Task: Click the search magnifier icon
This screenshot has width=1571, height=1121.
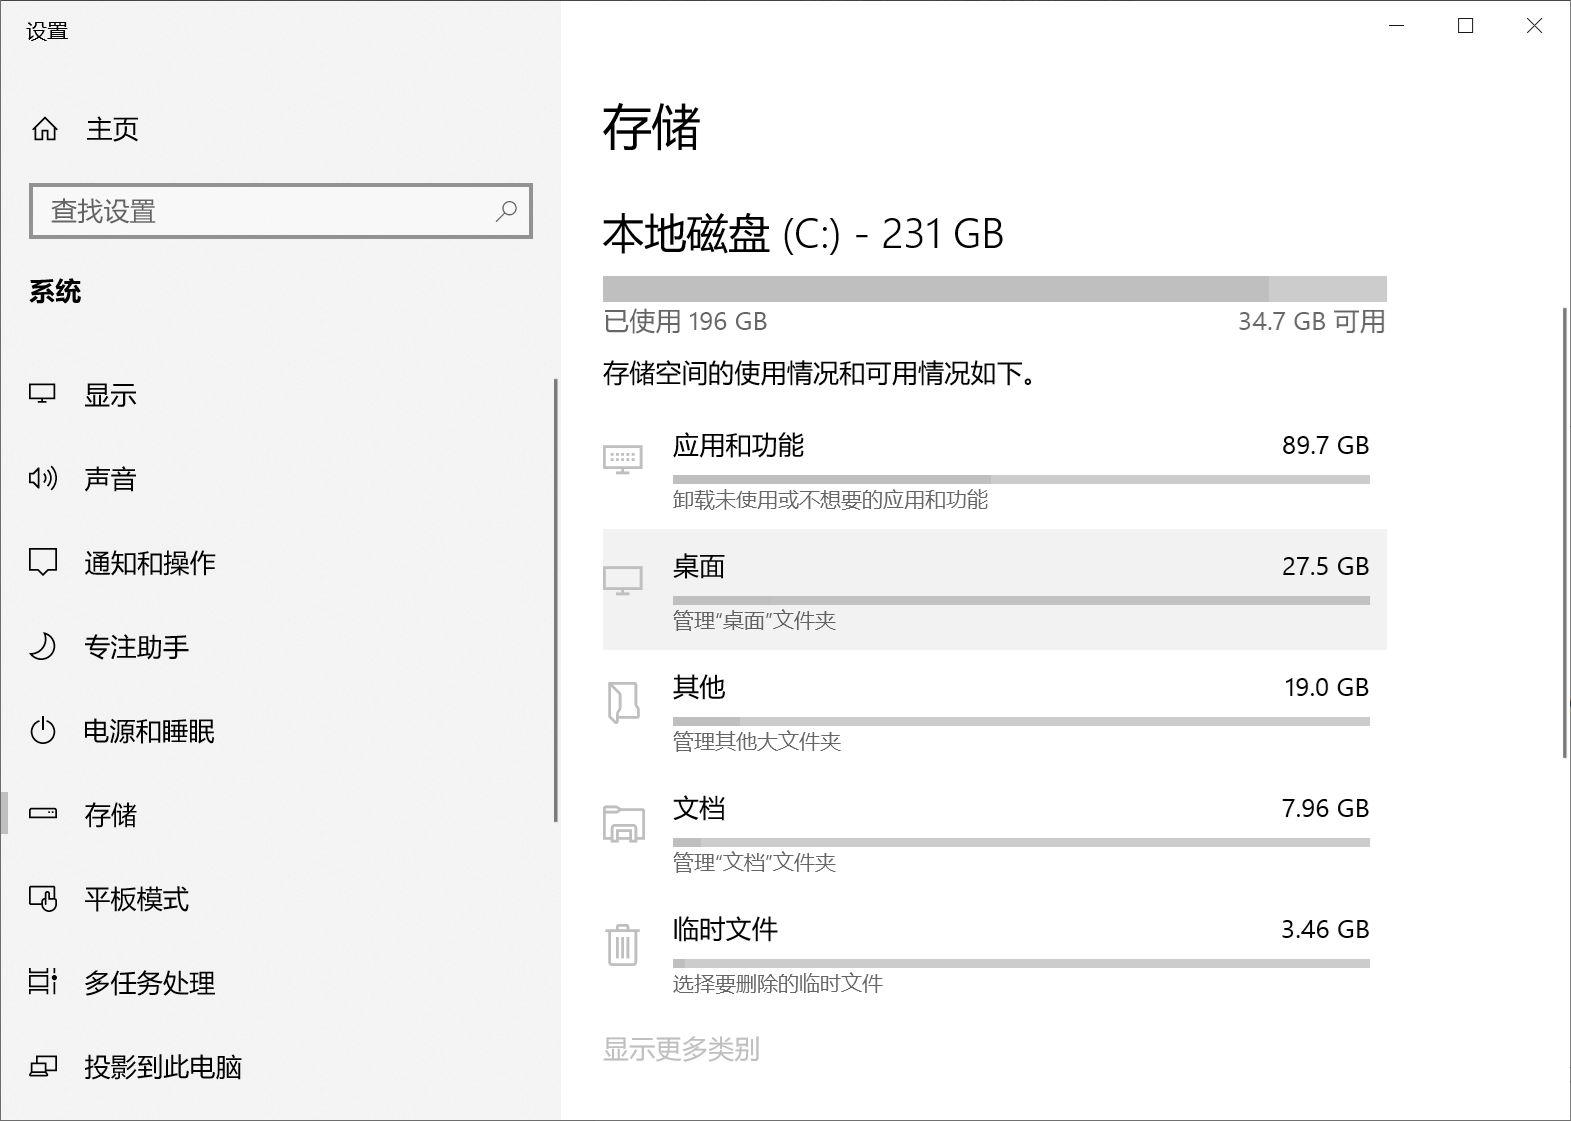Action: [506, 211]
